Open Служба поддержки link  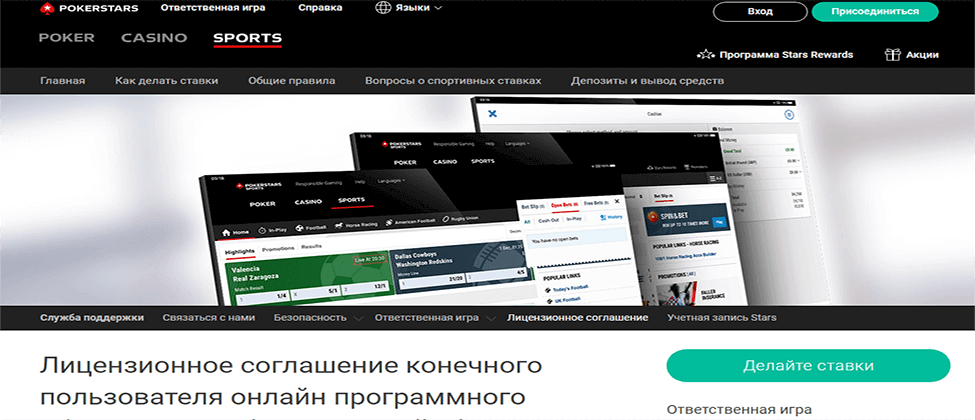click(92, 317)
